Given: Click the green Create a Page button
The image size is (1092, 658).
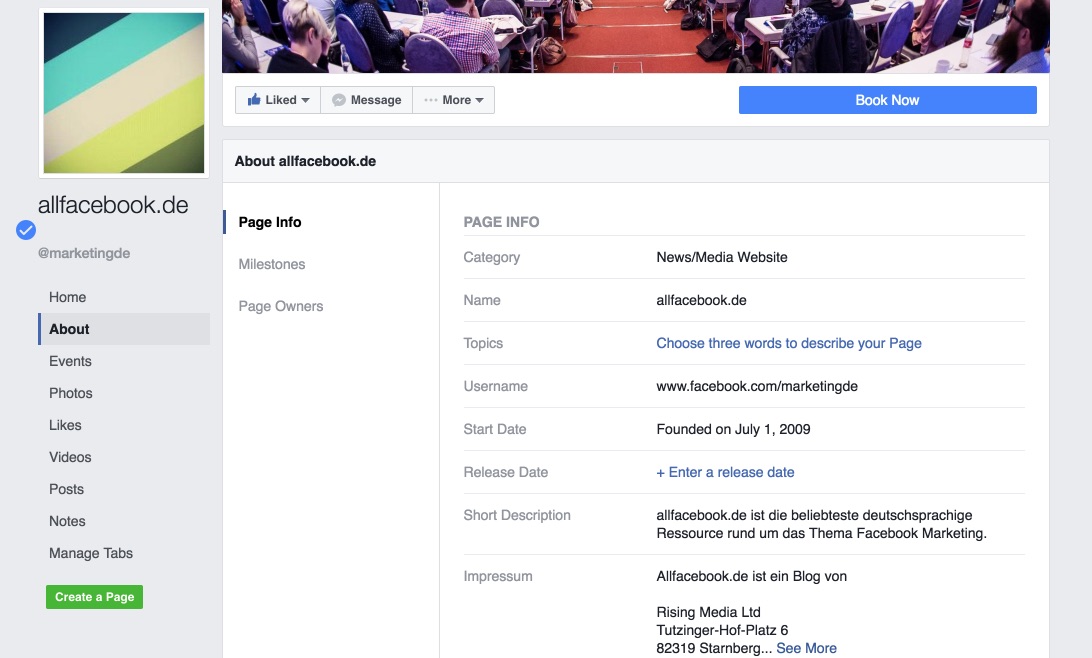Looking at the screenshot, I should [x=95, y=597].
